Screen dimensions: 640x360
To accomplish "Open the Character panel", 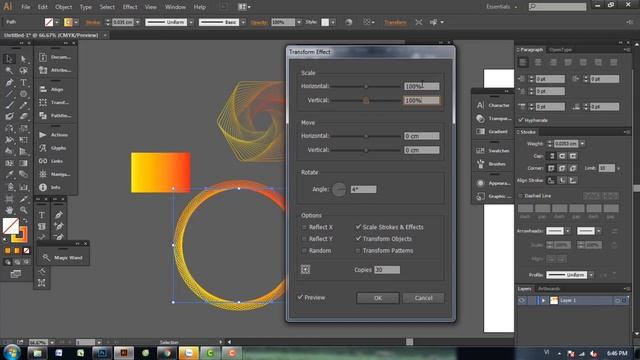I will pos(493,105).
